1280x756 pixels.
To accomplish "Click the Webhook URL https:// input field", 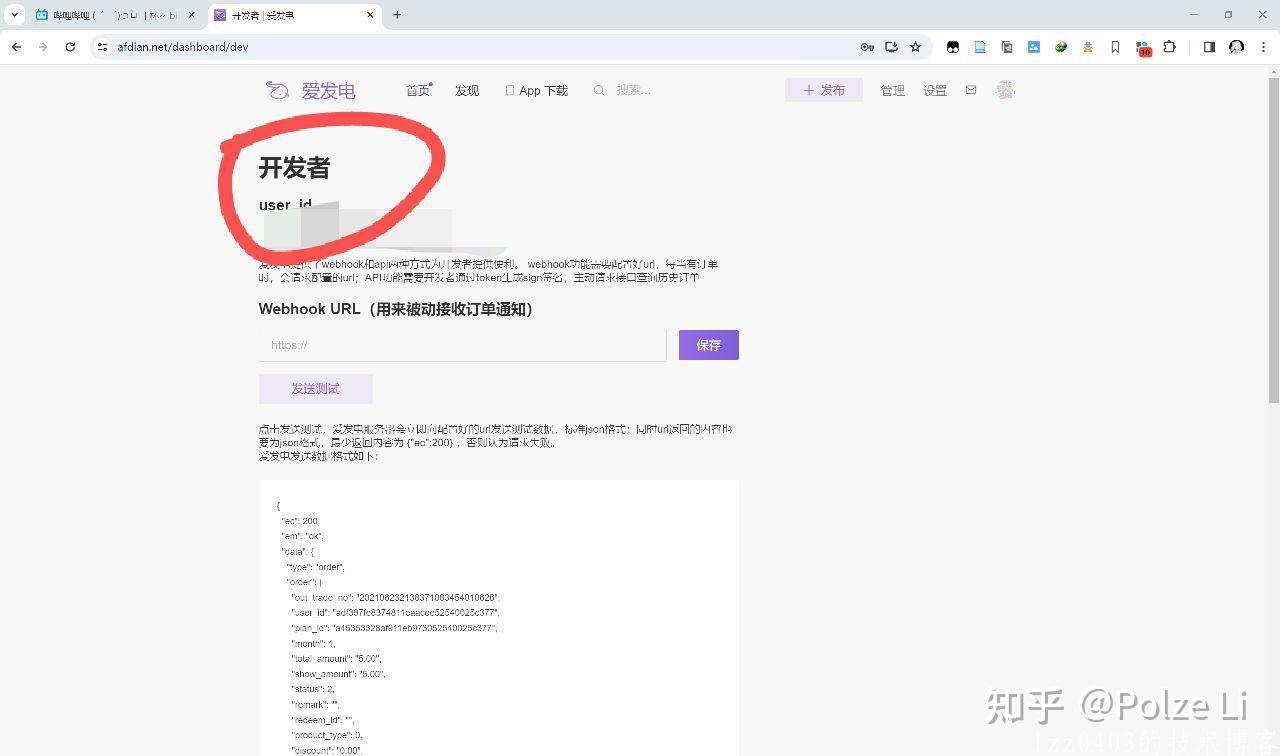I will [x=462, y=345].
